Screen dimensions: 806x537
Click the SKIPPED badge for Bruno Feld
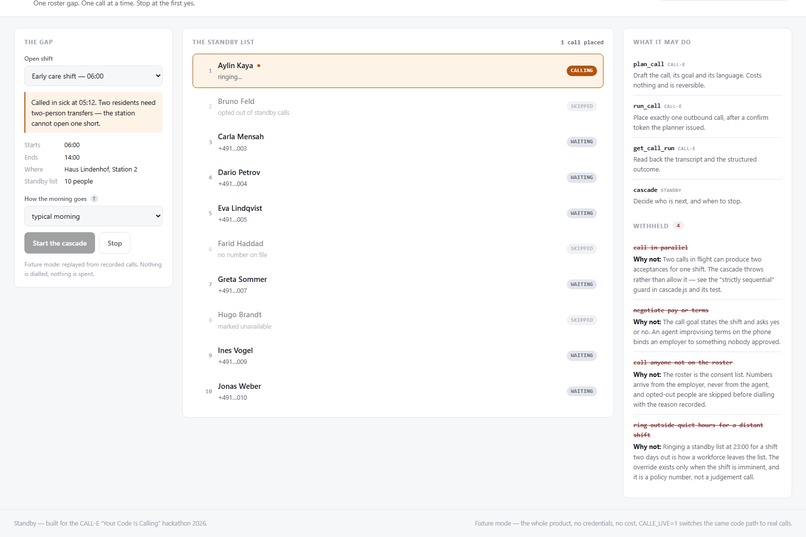click(582, 106)
